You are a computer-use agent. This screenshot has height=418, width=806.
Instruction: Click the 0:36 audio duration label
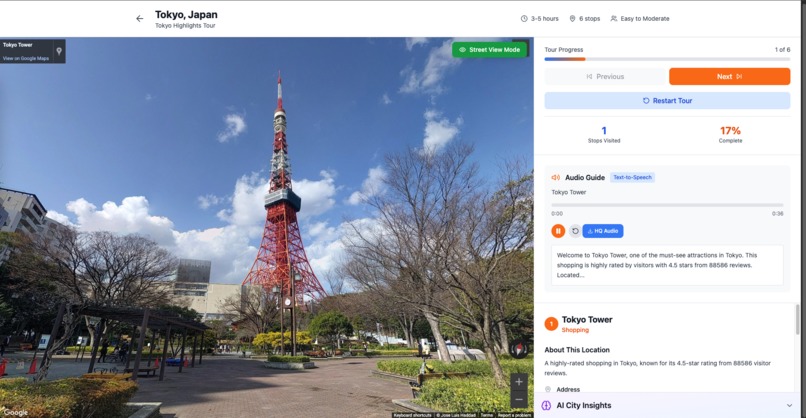tap(777, 213)
